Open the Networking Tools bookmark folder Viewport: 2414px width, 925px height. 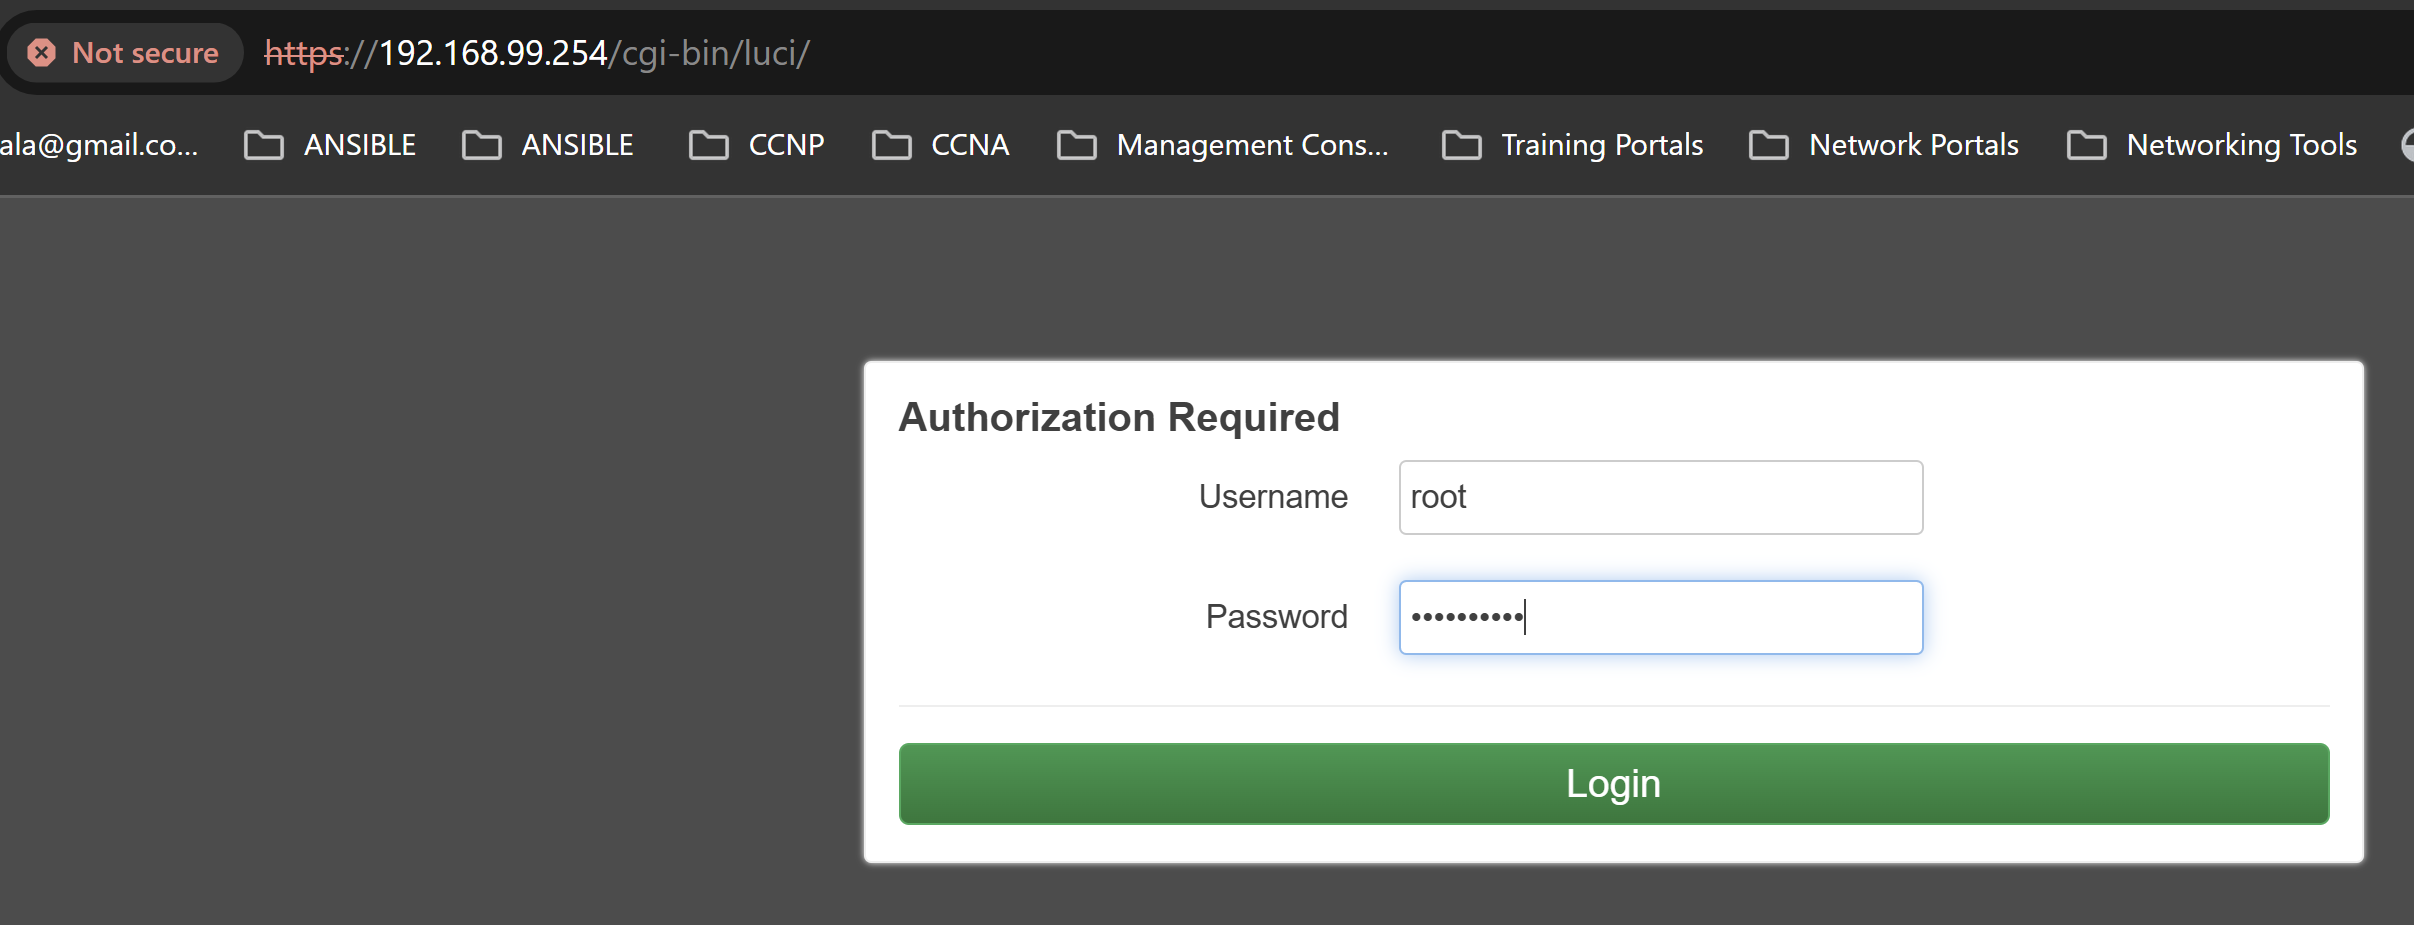click(2212, 145)
